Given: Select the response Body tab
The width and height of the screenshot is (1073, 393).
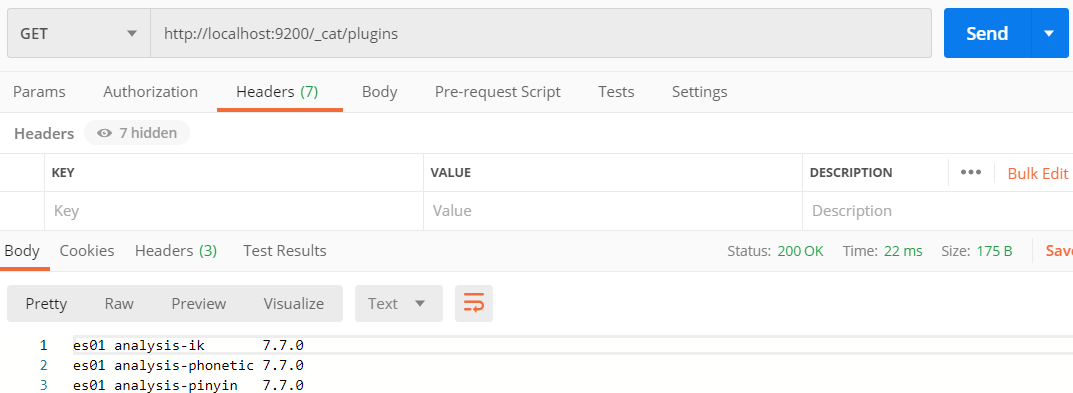Looking at the screenshot, I should click(x=22, y=251).
